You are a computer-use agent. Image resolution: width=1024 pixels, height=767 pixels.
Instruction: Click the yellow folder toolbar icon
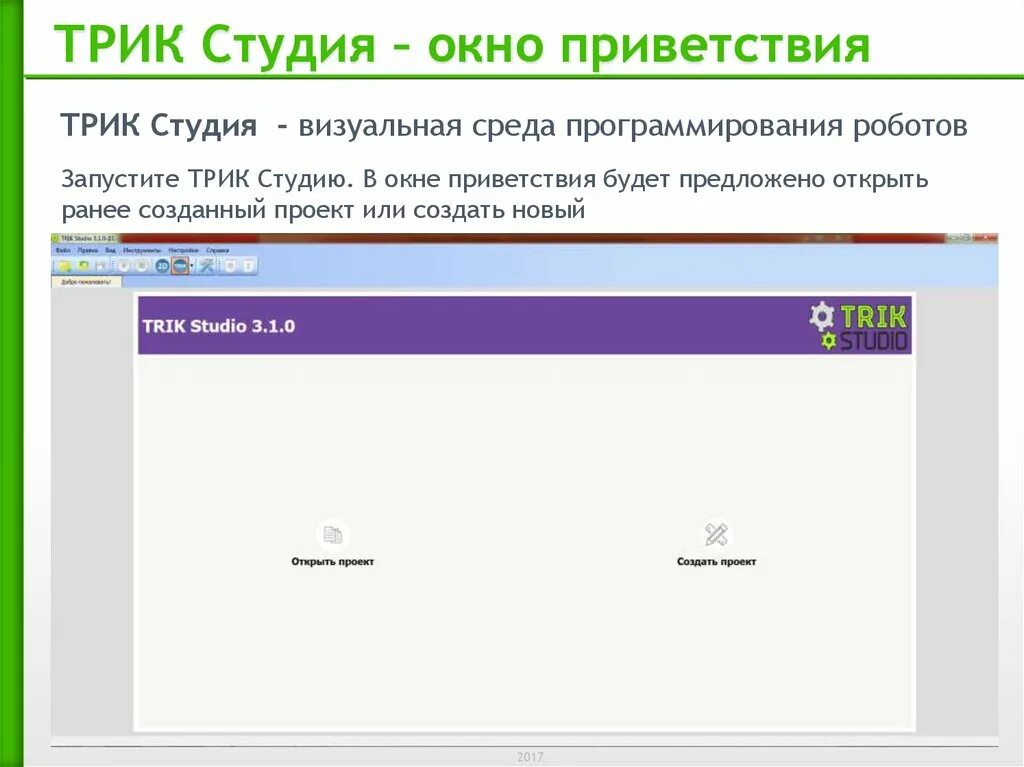point(64,266)
